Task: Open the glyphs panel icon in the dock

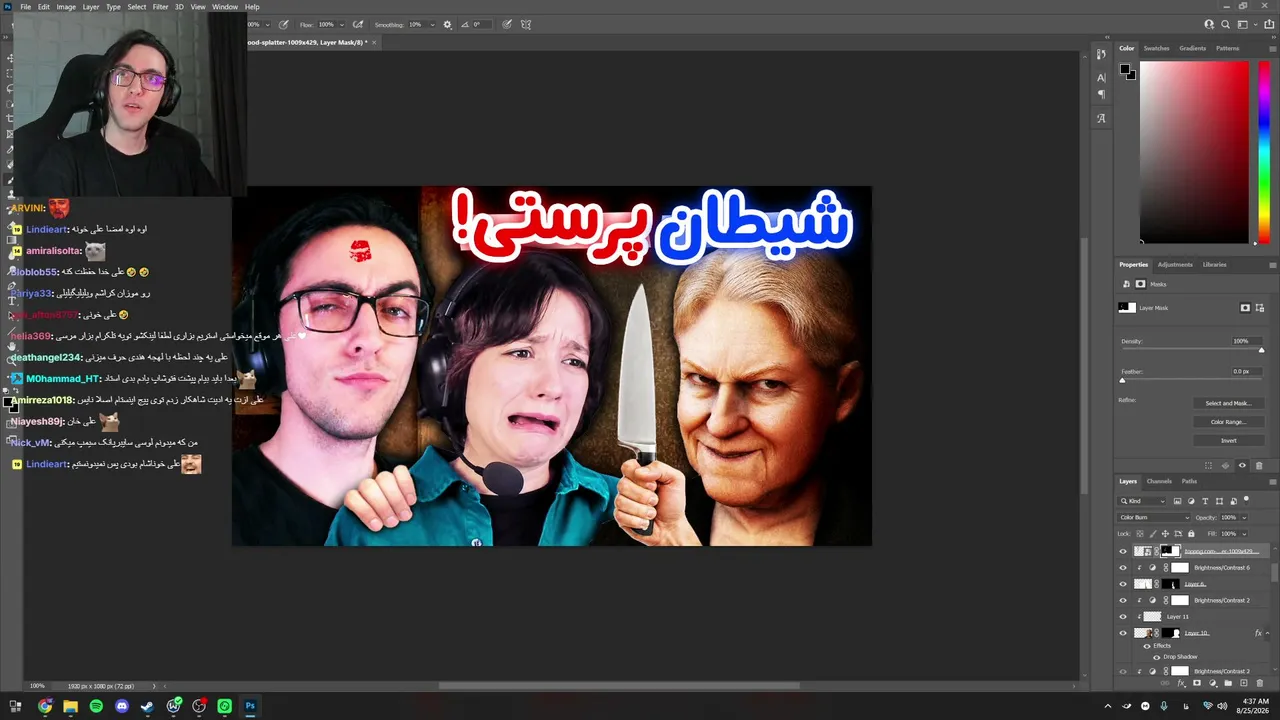Action: (1101, 118)
